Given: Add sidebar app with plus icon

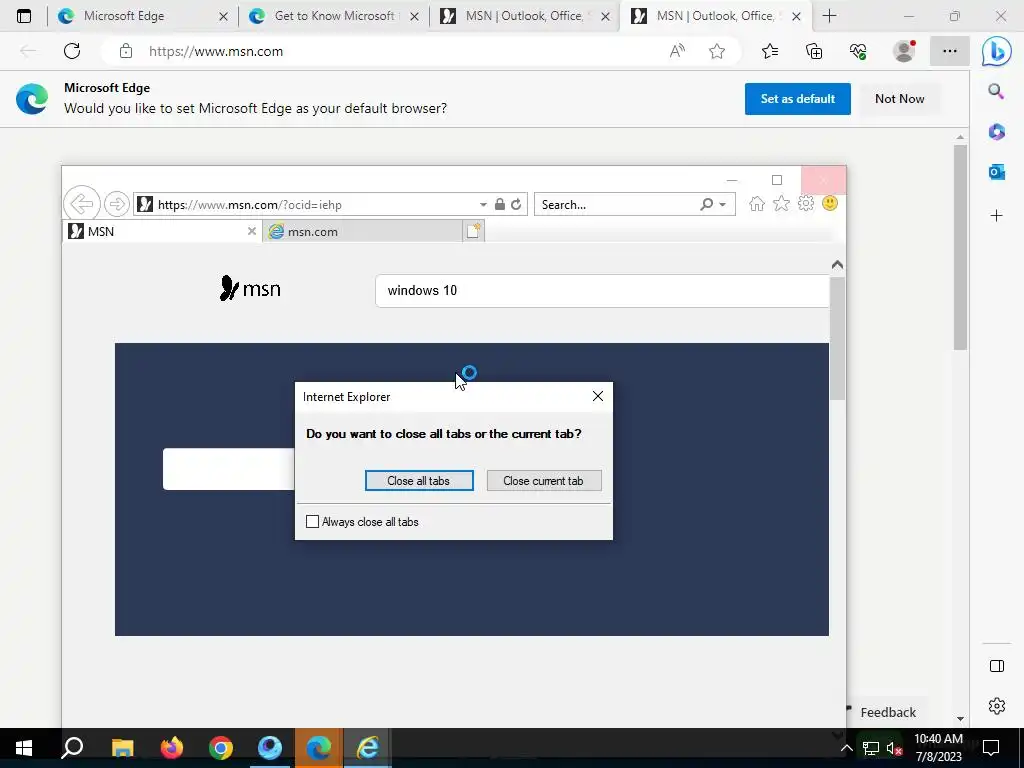Looking at the screenshot, I should coord(997,216).
